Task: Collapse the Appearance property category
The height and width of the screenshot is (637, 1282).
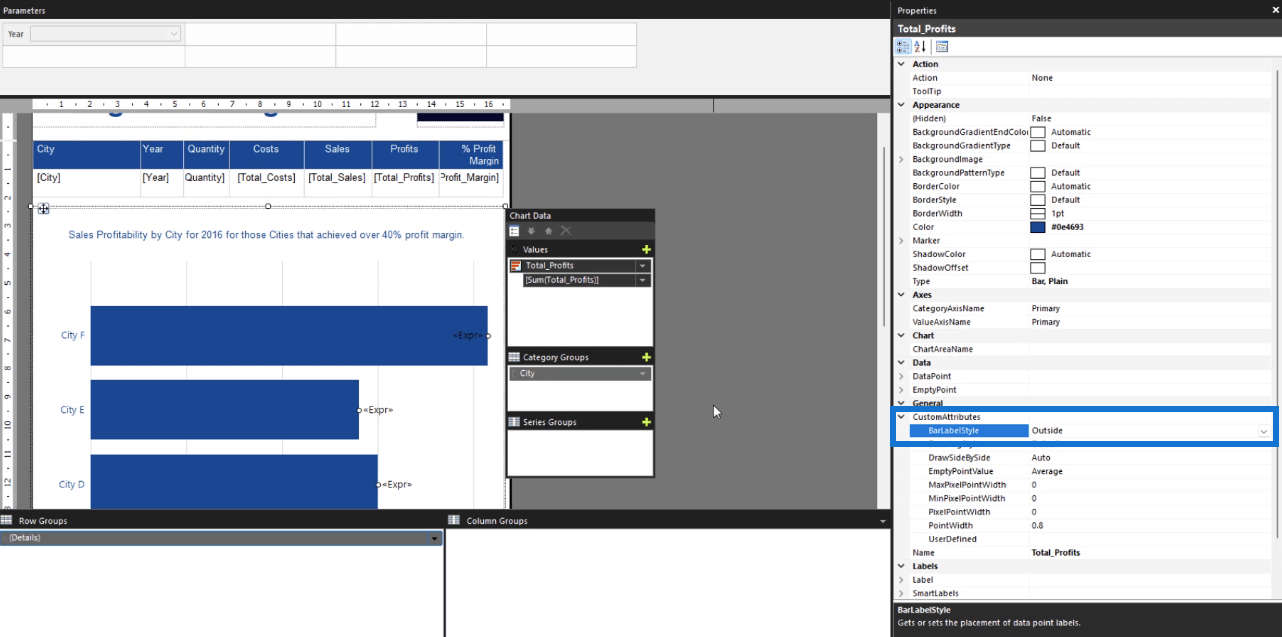Action: (902, 105)
